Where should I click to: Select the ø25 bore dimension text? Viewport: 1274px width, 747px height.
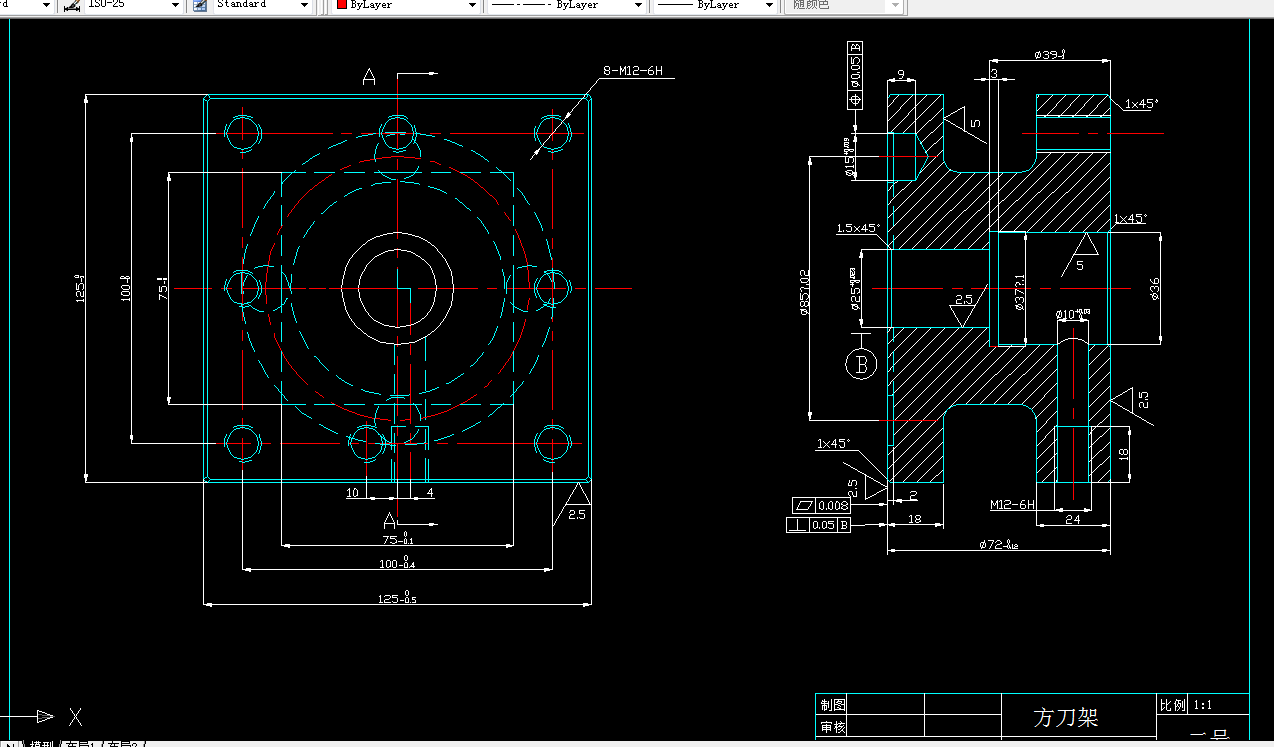click(x=855, y=290)
